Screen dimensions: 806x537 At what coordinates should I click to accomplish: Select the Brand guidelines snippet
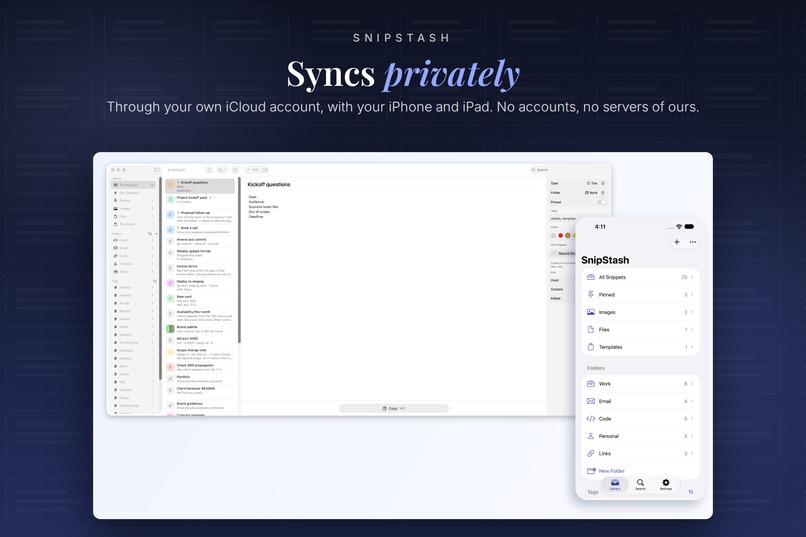coord(200,405)
